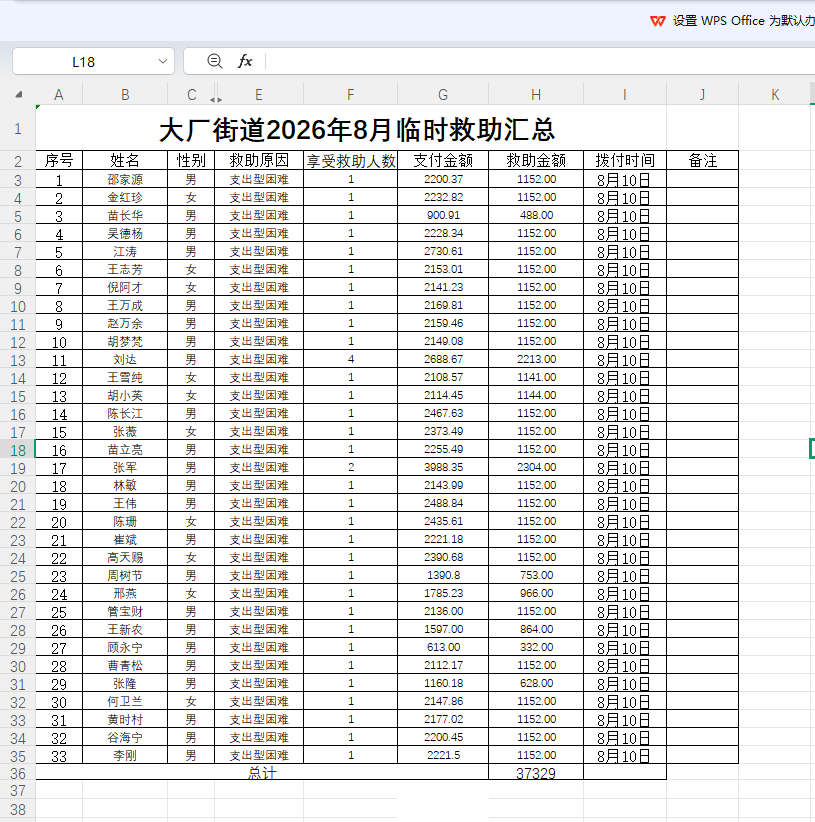The width and height of the screenshot is (815, 822).
Task: Click relief amount 753.00
Action: click(536, 576)
